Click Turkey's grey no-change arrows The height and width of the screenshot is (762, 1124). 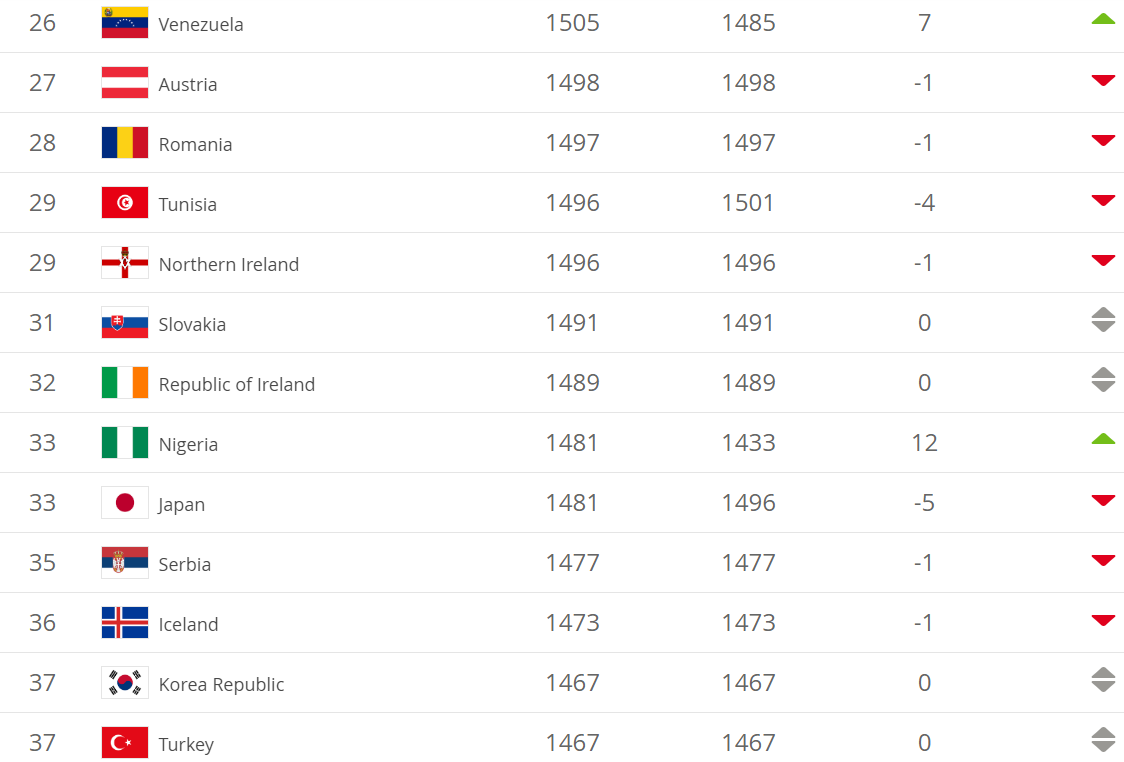tap(1103, 741)
